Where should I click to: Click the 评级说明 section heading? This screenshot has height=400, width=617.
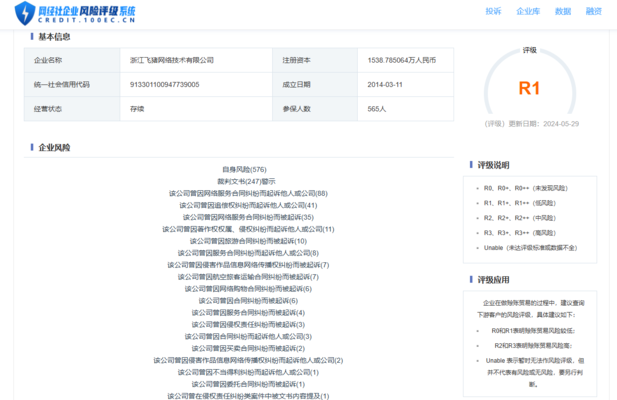click(x=492, y=165)
